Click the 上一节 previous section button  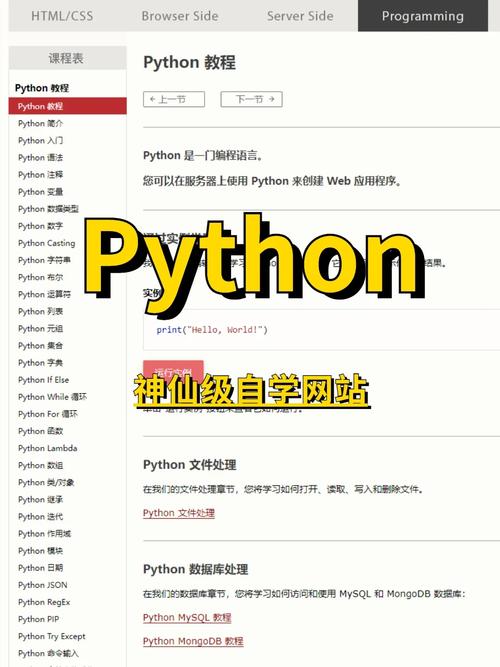tap(174, 100)
